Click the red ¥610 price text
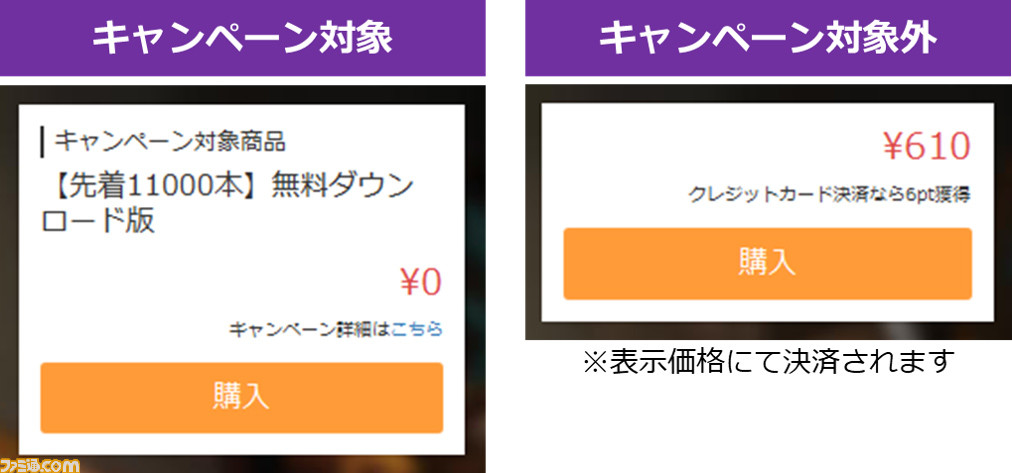 [x=926, y=148]
